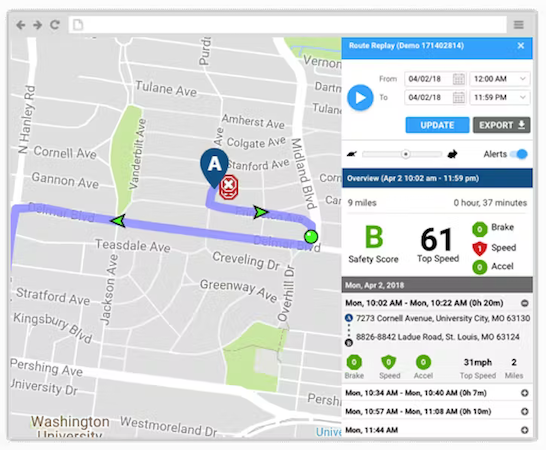Click the turtle slow-speed icon
The image size is (546, 450).
tap(352, 154)
